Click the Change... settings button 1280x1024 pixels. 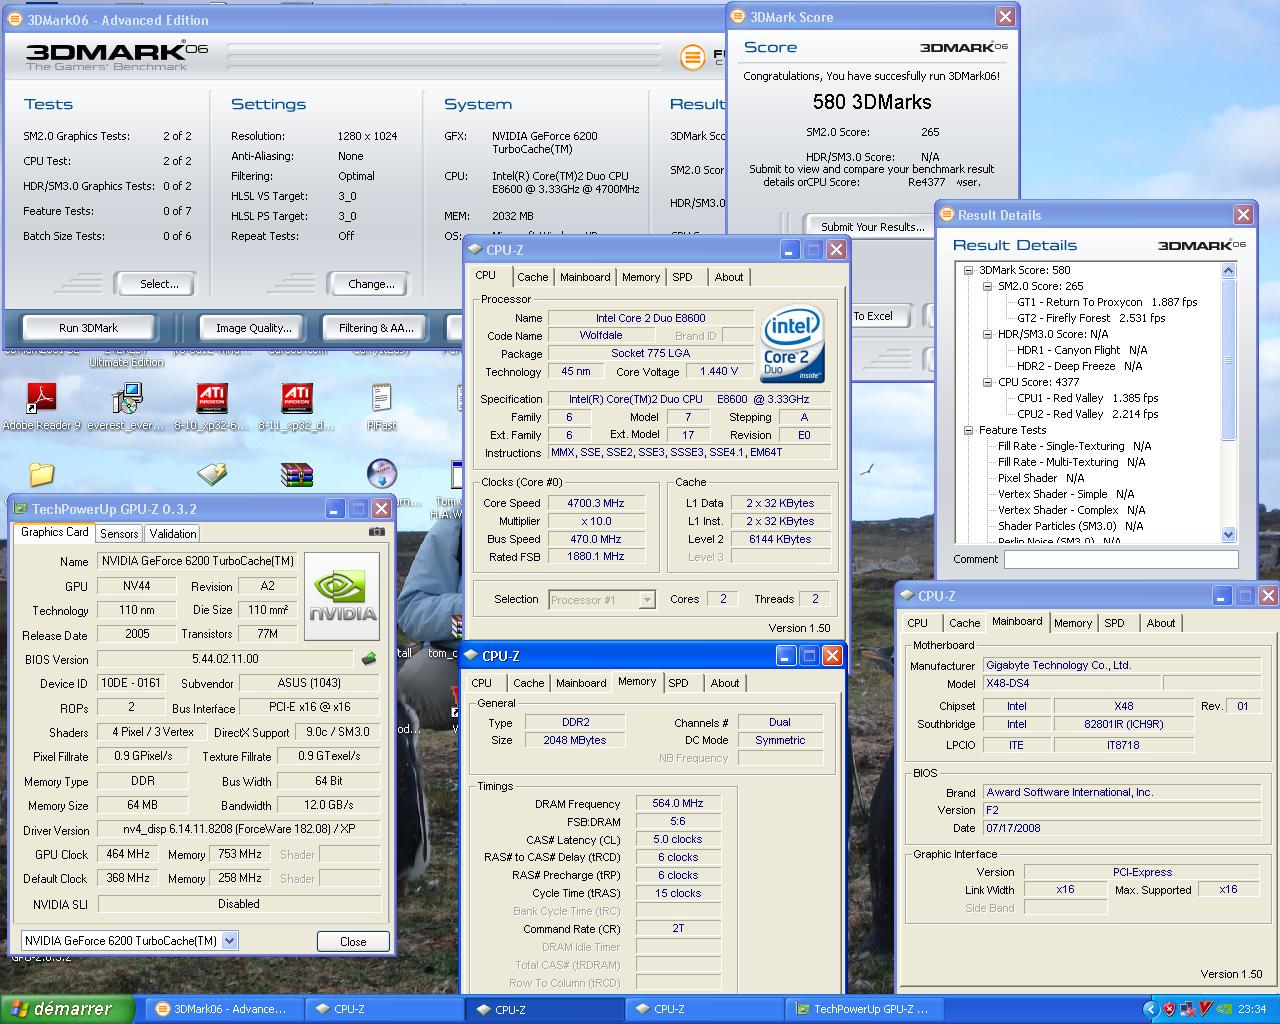click(x=371, y=284)
